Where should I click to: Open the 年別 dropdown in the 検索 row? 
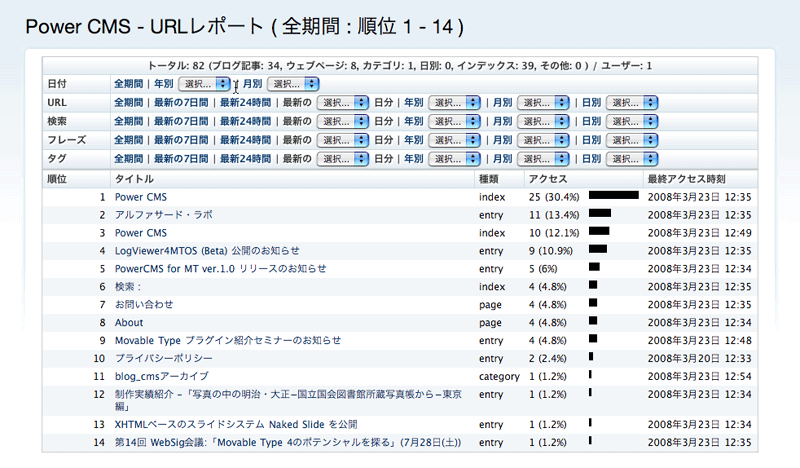coord(454,121)
